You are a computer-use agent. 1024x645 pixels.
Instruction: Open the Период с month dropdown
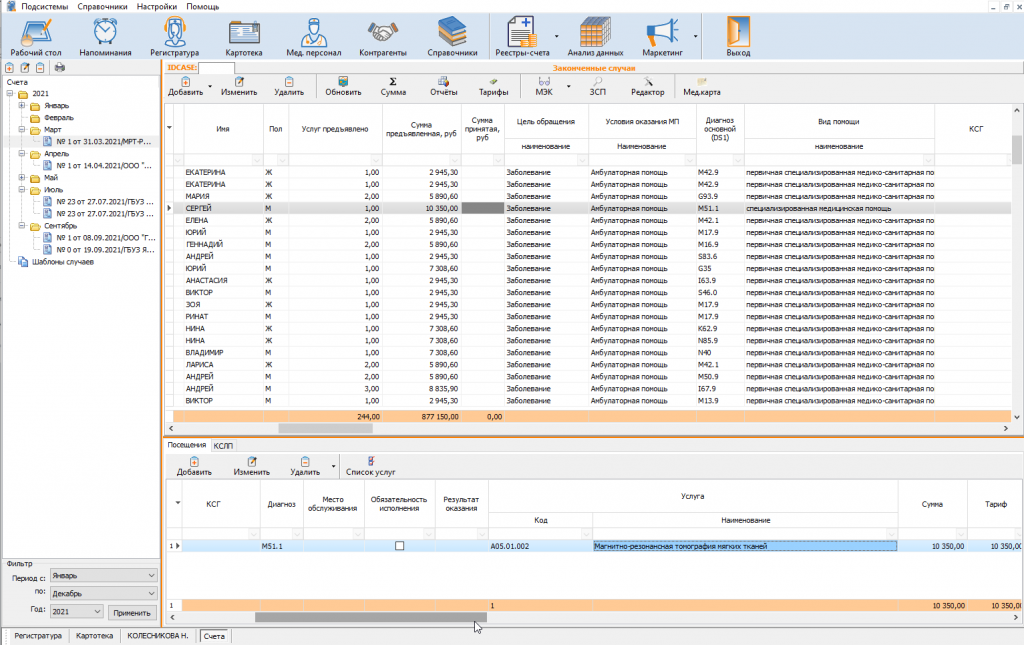pyautogui.click(x=151, y=576)
